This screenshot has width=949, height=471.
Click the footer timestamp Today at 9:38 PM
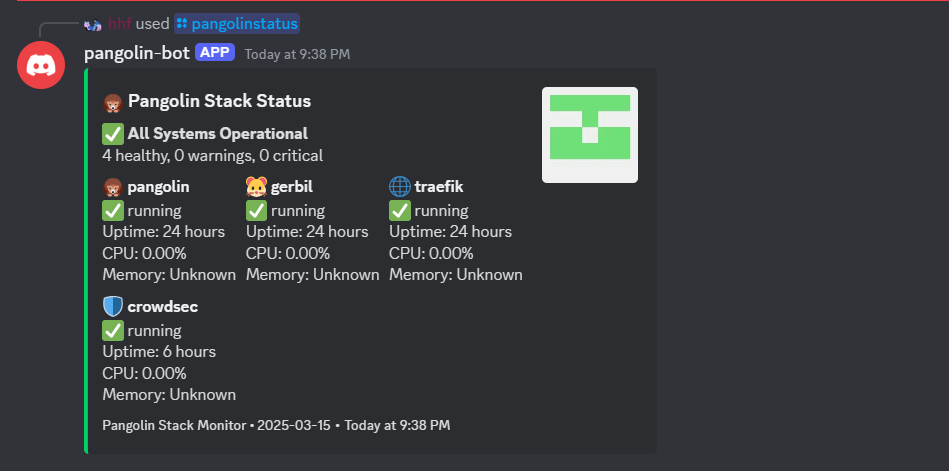(x=398, y=425)
